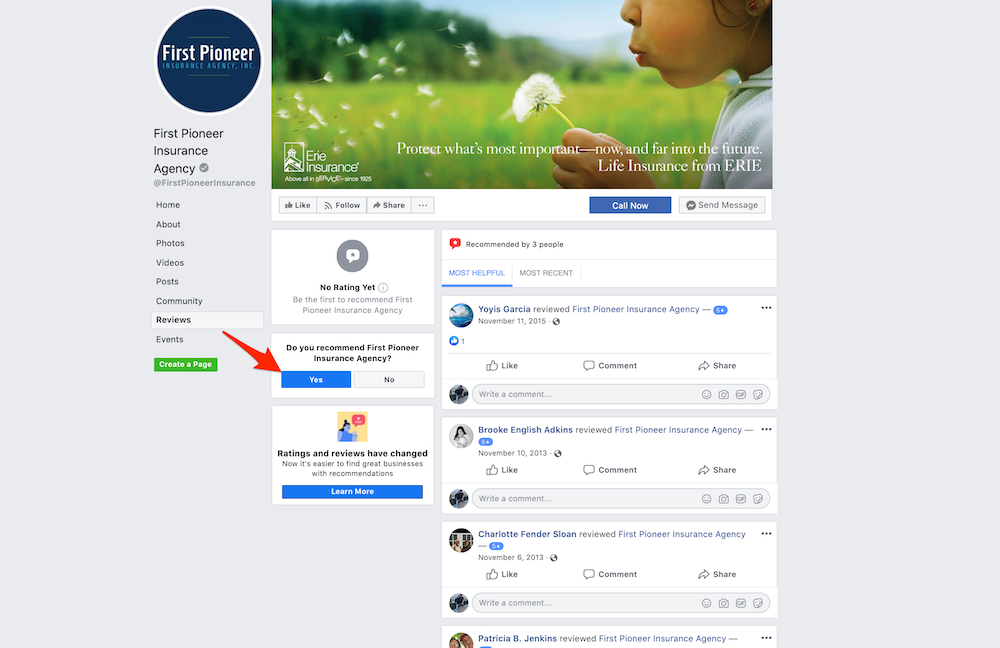The height and width of the screenshot is (648, 1000).
Task: Open Patricia B. Jenkins' profile link
Action: [x=517, y=638]
